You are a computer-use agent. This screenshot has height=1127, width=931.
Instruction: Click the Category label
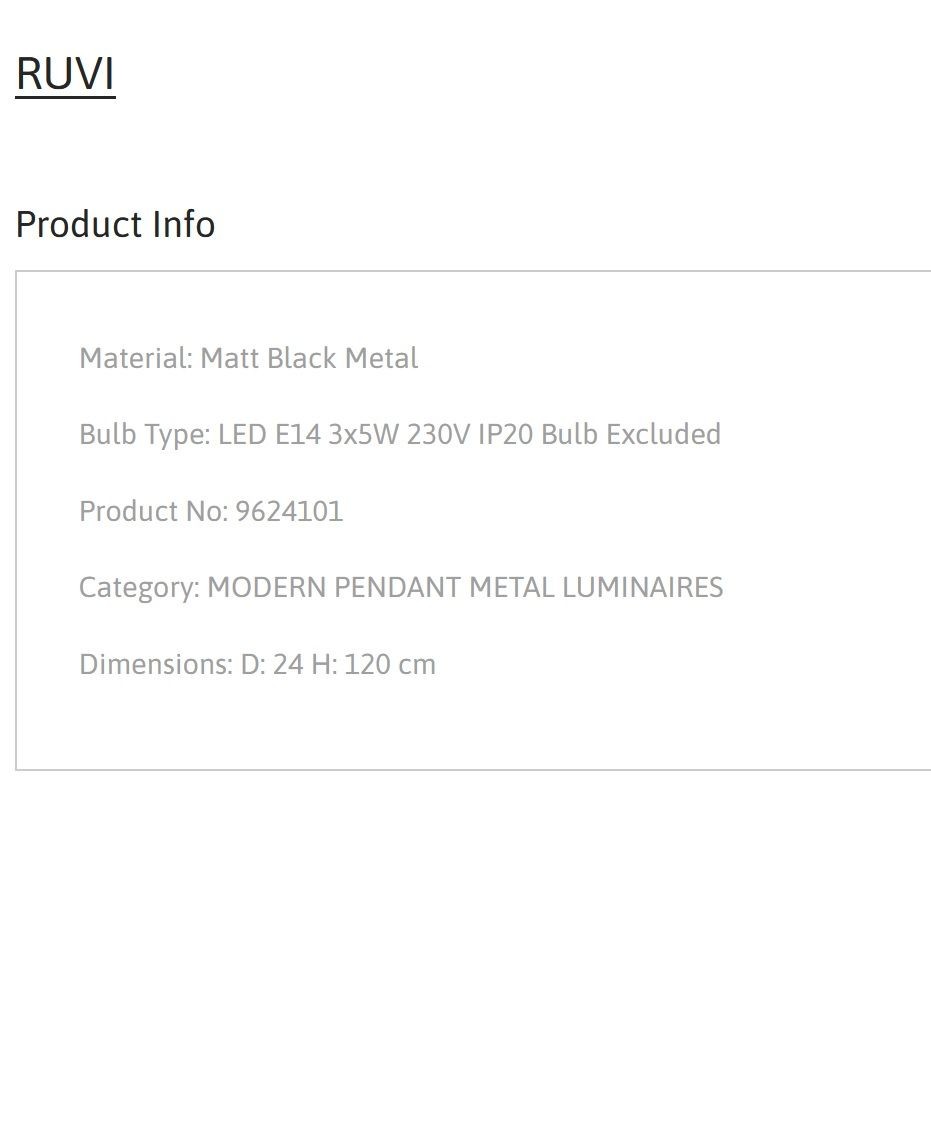139,588
